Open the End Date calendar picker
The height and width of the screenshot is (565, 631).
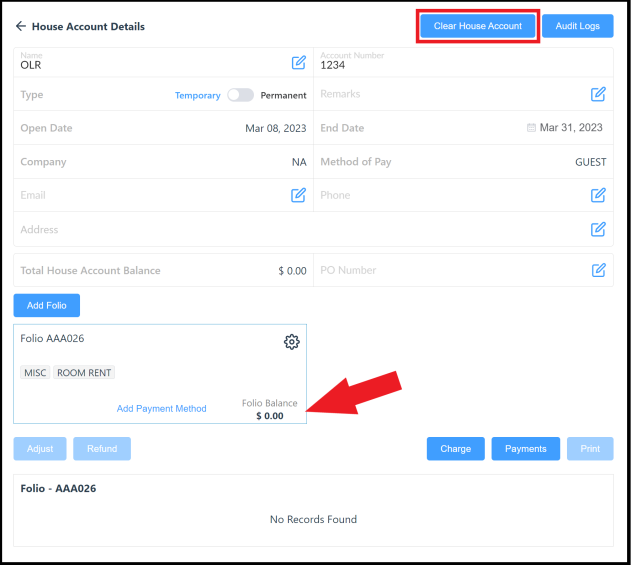[x=531, y=128]
